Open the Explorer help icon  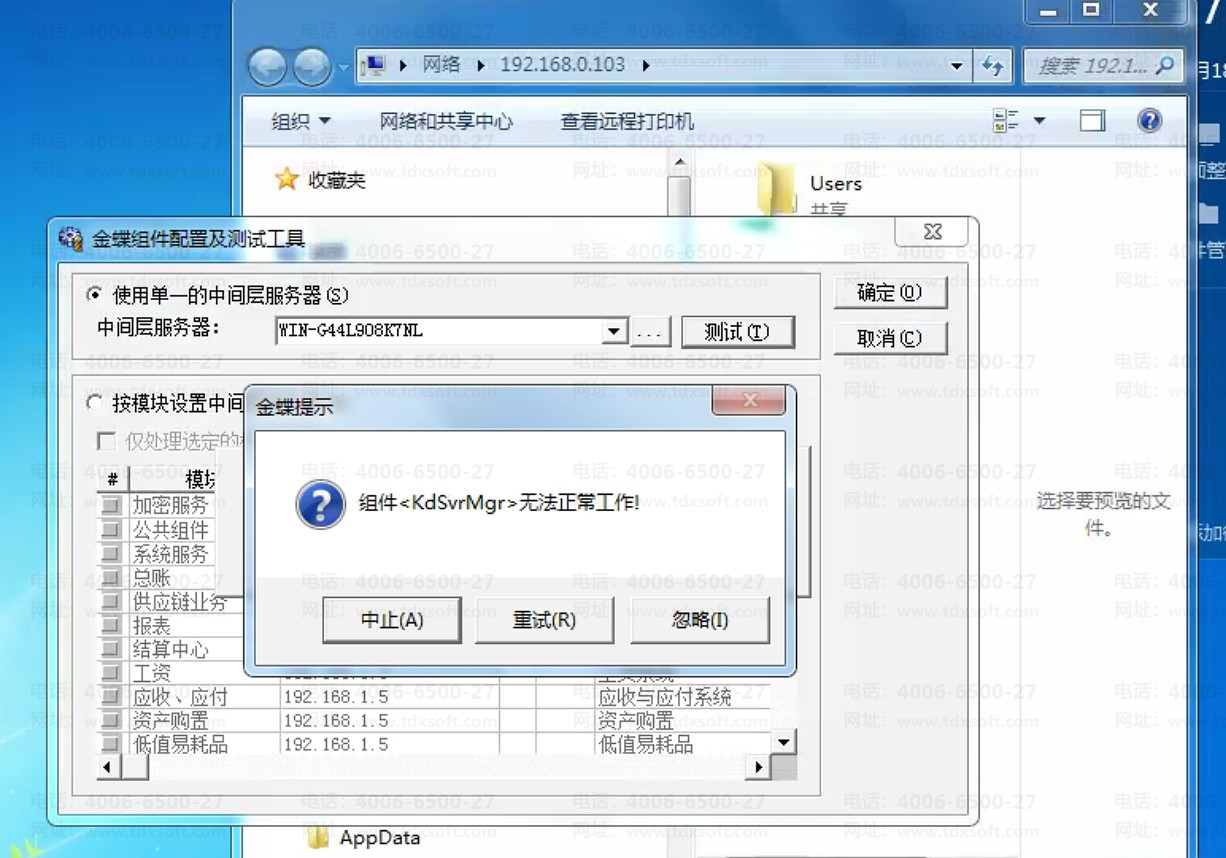pos(1149,121)
